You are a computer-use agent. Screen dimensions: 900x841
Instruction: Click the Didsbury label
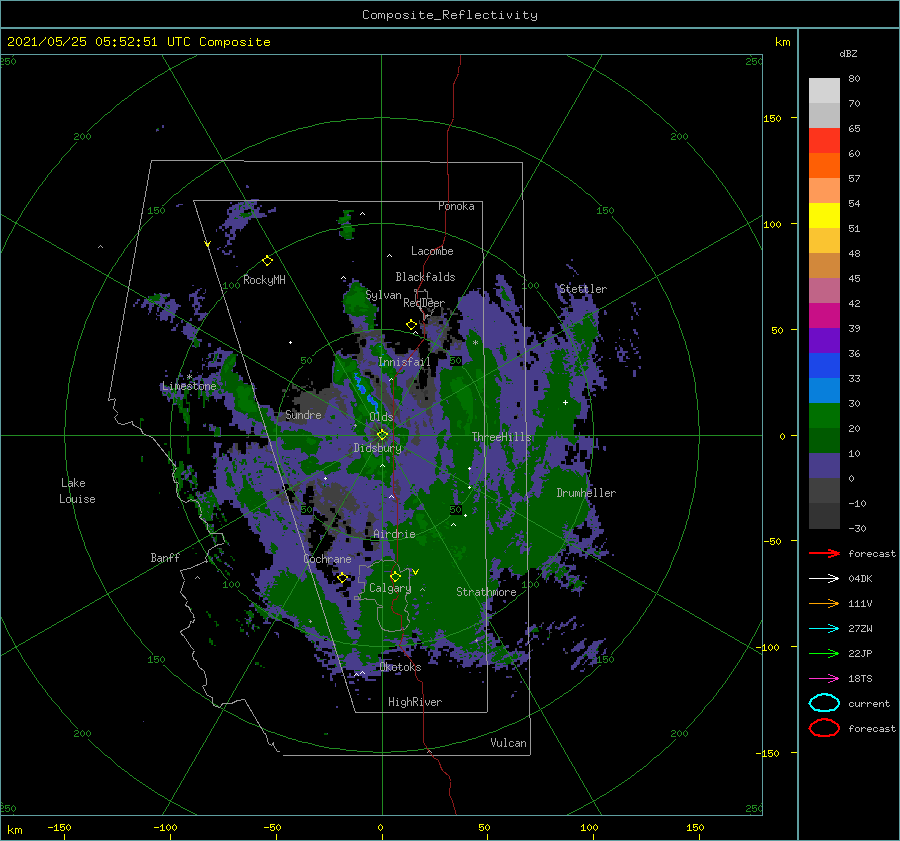click(377, 448)
